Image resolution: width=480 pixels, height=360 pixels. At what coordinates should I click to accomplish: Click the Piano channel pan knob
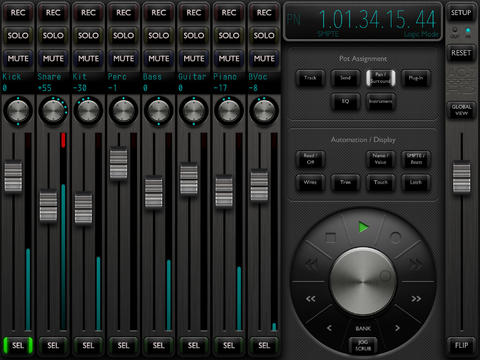coord(229,110)
